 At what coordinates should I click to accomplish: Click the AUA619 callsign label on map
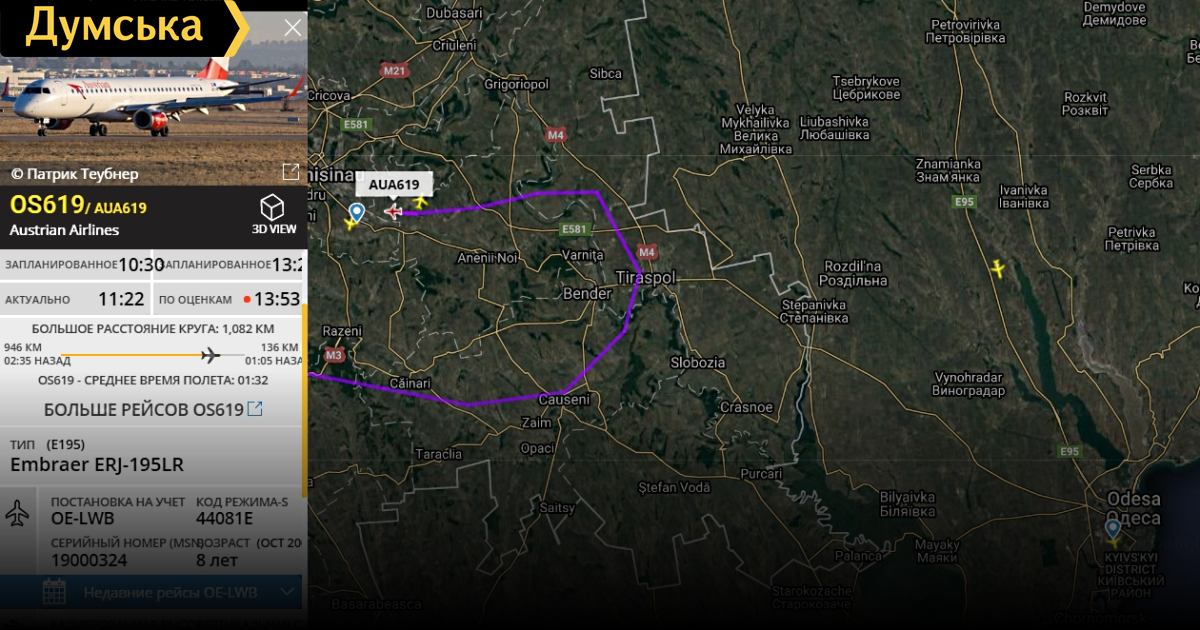(394, 184)
